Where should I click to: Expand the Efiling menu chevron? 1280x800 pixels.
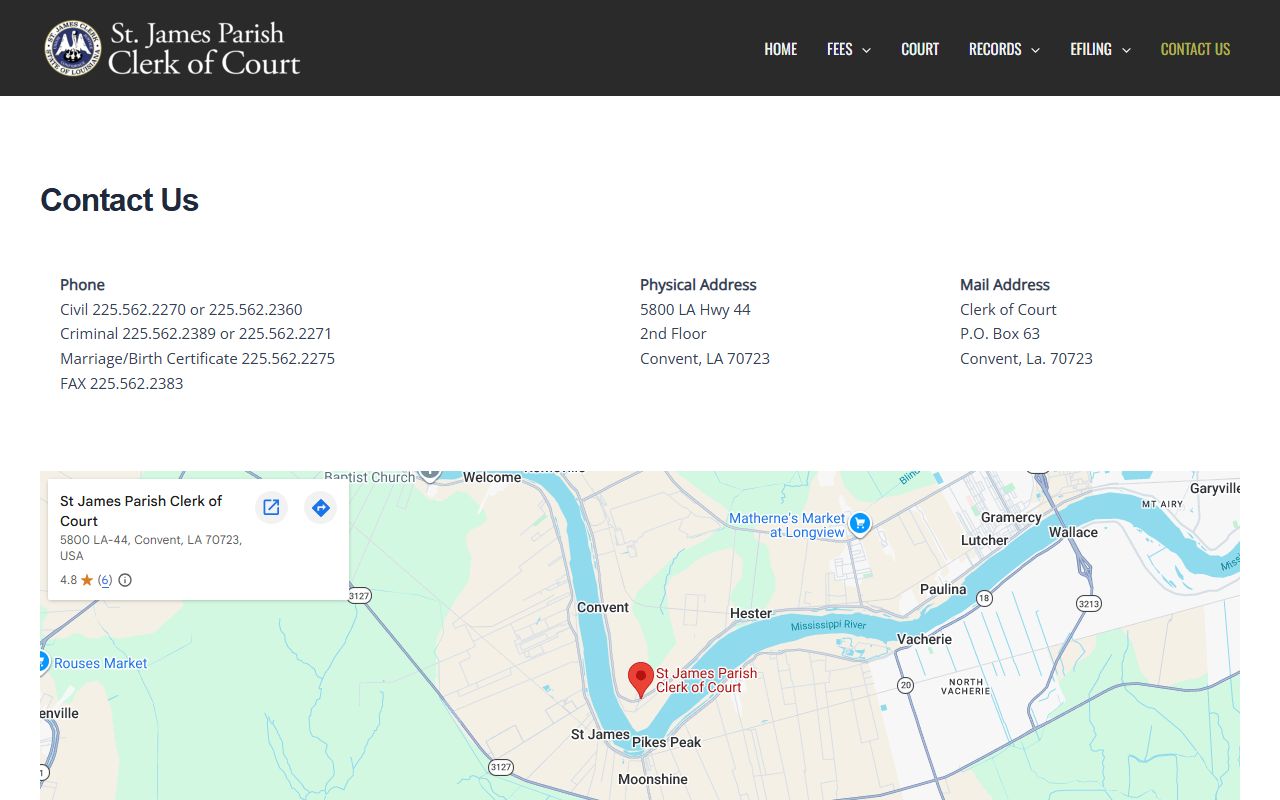click(1126, 50)
